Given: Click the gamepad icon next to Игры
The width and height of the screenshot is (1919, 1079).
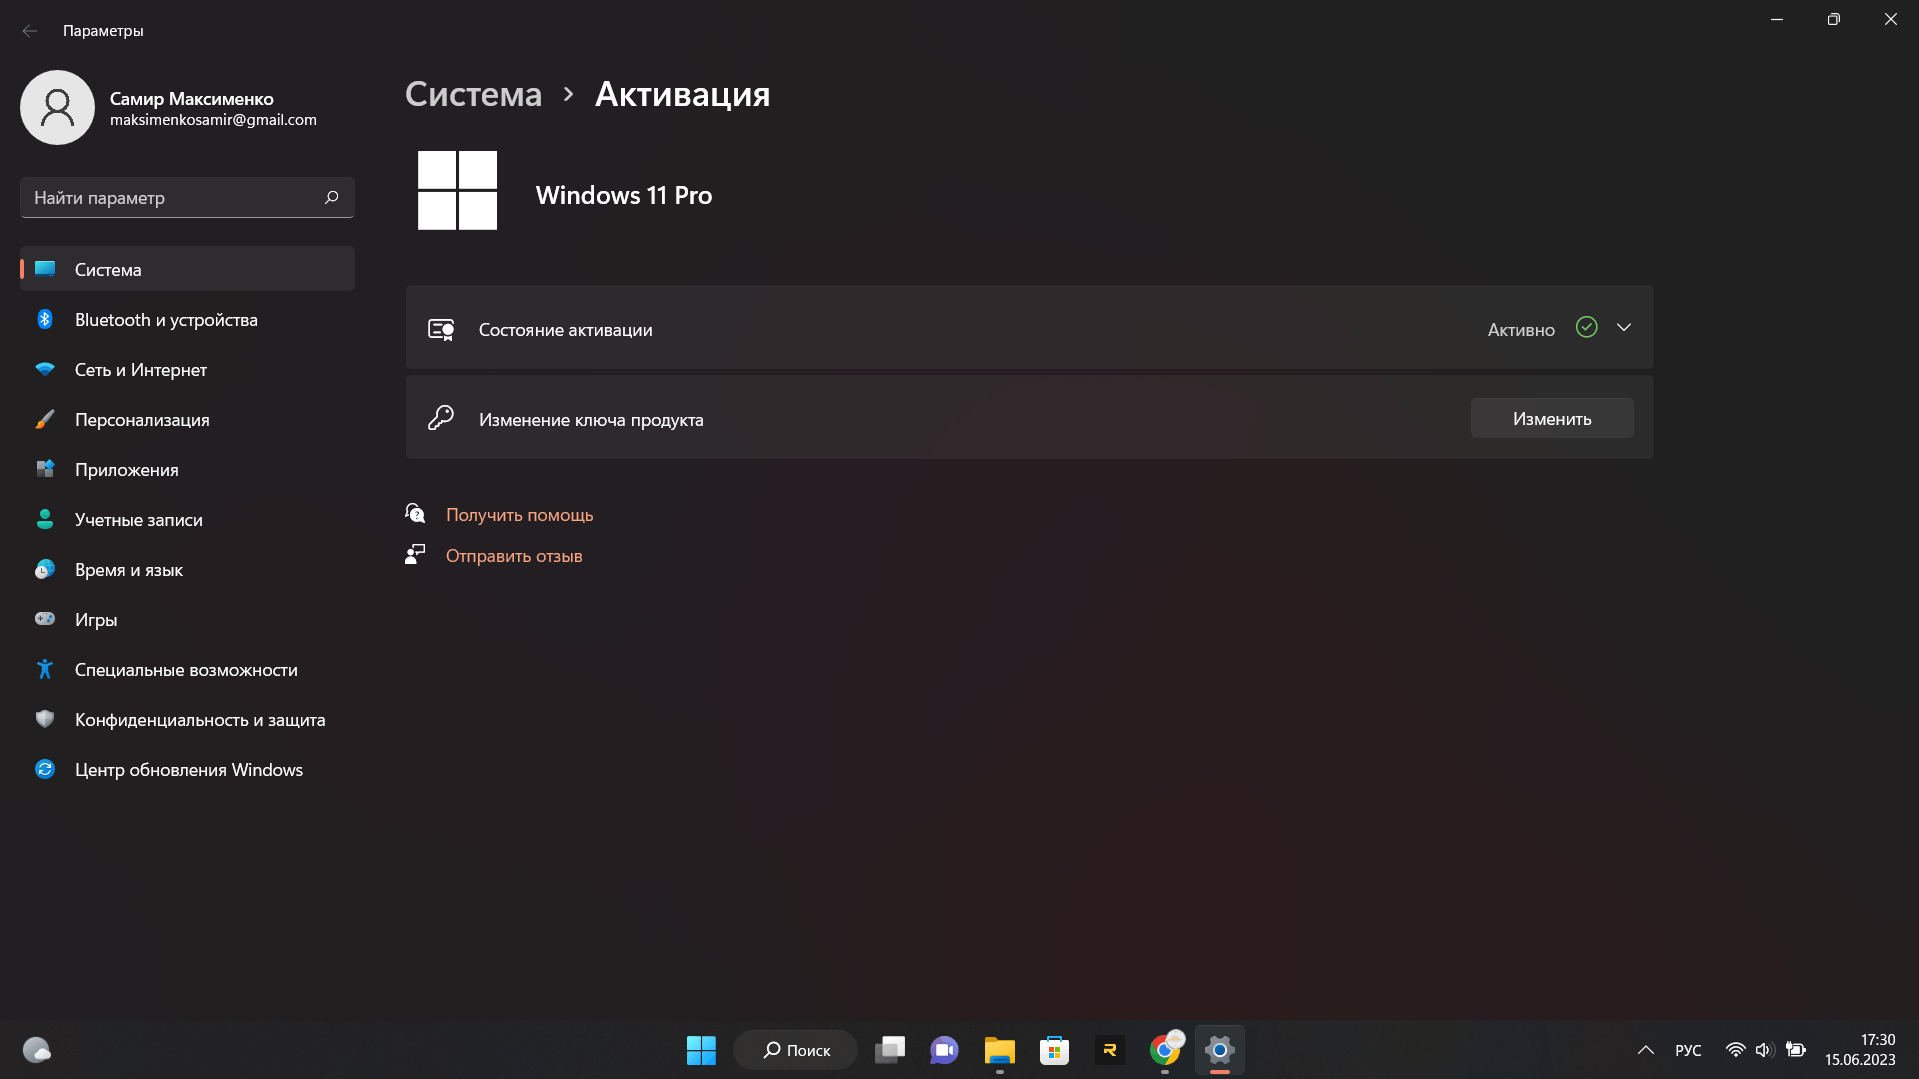Looking at the screenshot, I should (45, 619).
